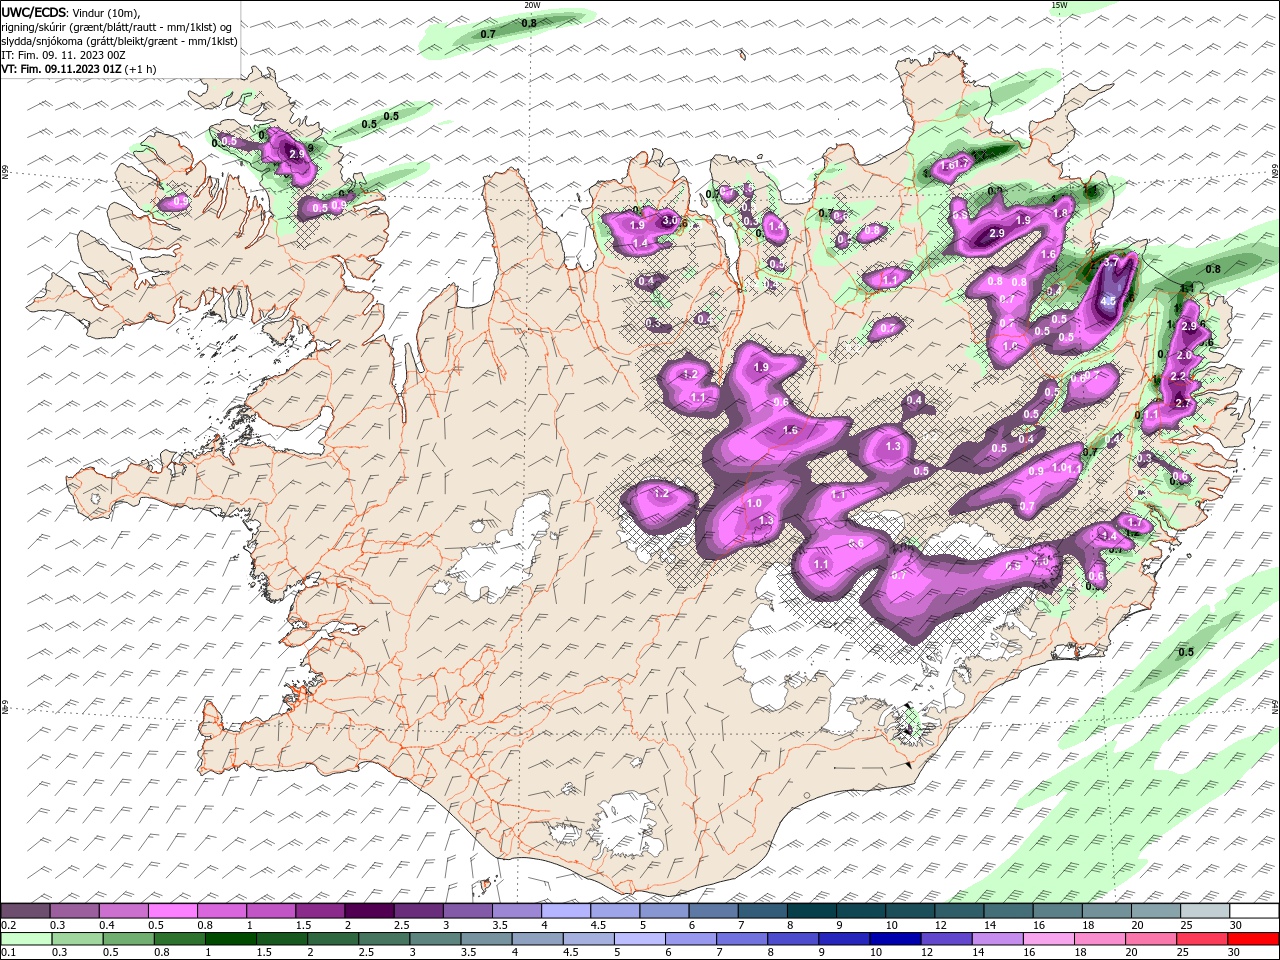
Task: Click the 'slydda/snjókoma' legend description line
Action: point(119,41)
